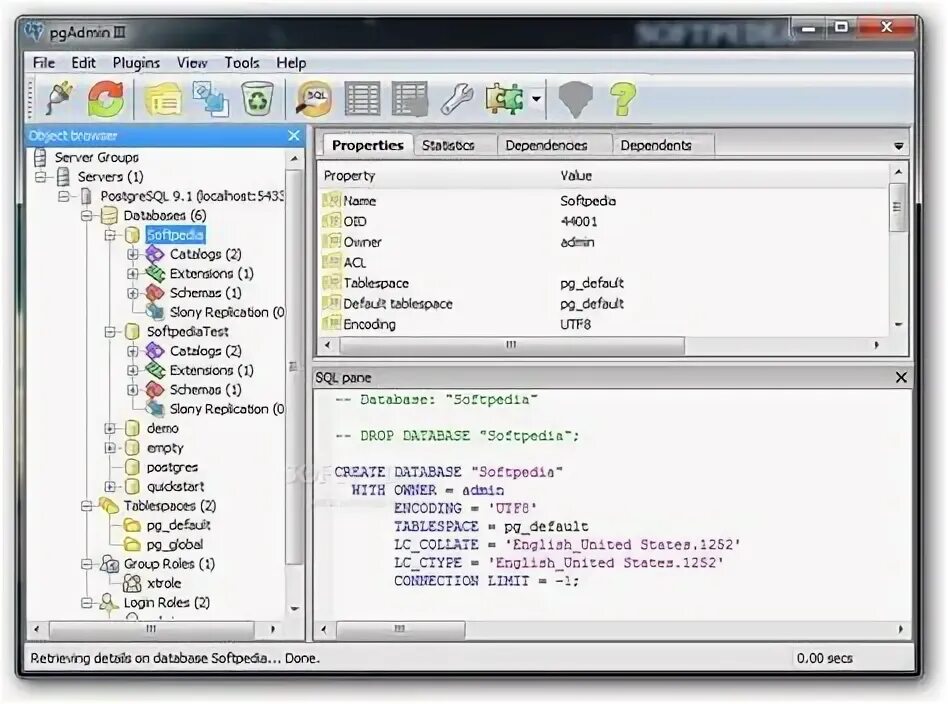Open the plugins dropdown arrow
948x704 pixels.
[x=536, y=99]
